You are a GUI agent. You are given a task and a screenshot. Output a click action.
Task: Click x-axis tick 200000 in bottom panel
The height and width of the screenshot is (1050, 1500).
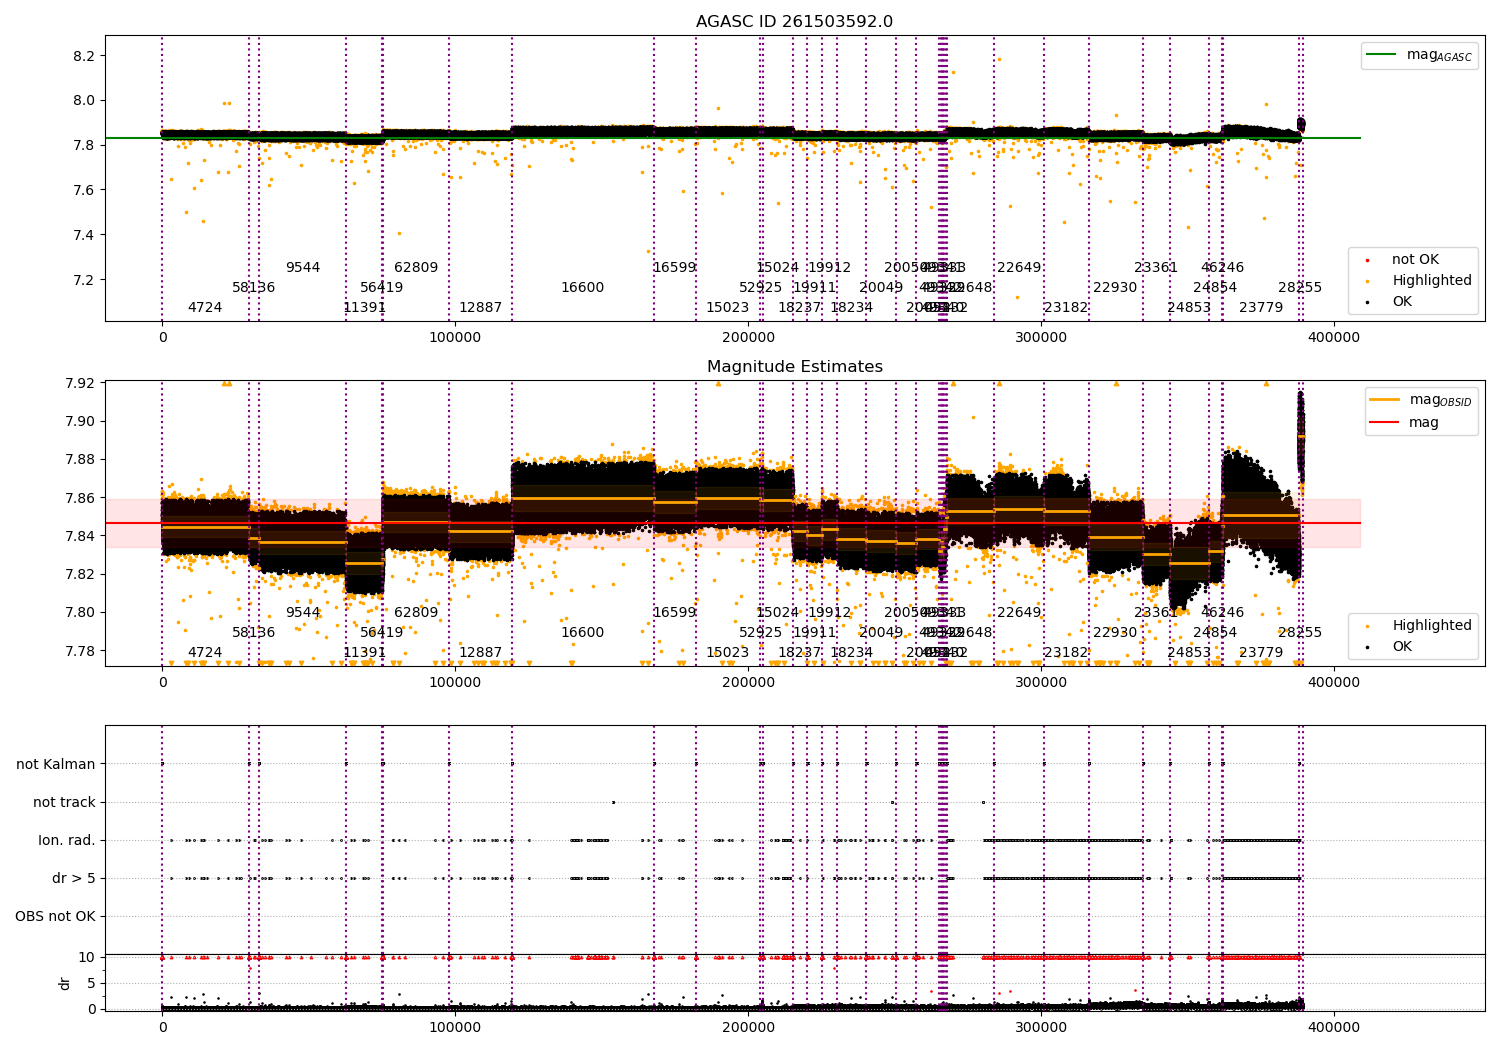pyautogui.click(x=748, y=1027)
